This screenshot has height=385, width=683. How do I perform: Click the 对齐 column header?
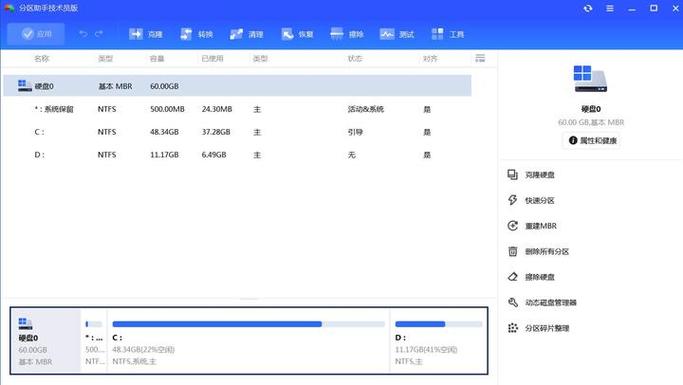point(430,58)
